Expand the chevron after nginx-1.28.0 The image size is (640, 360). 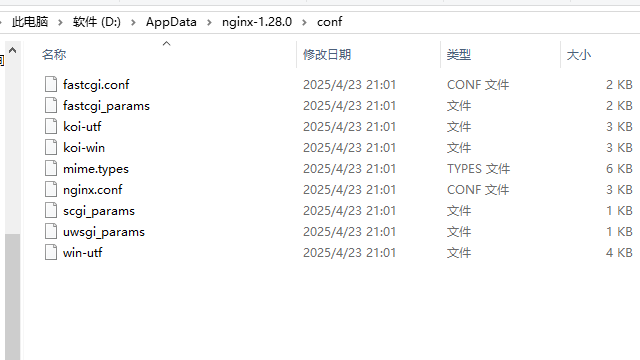pyautogui.click(x=304, y=22)
